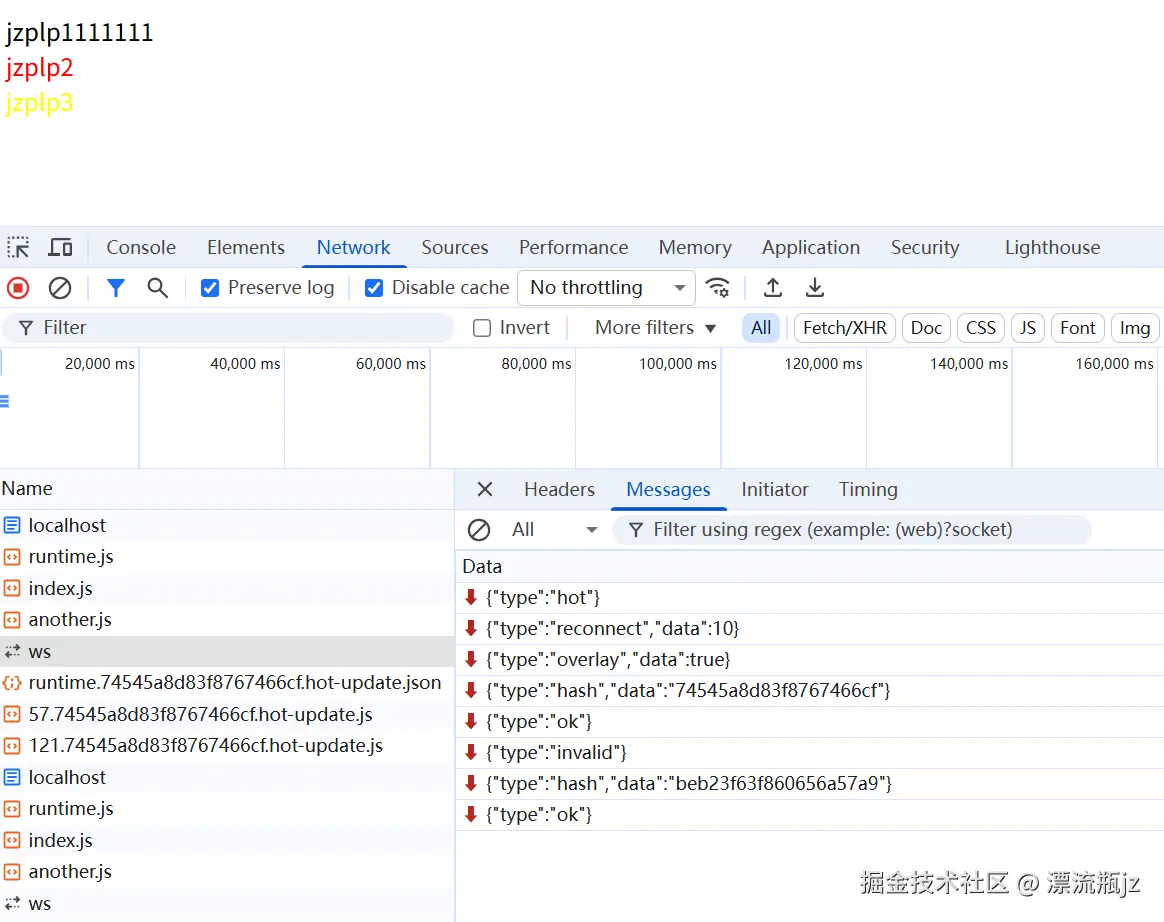Select 57.74545a8d83f8767466cf.hot-update.js request
Screen dimensions: 1164x922
click(x=226, y=715)
